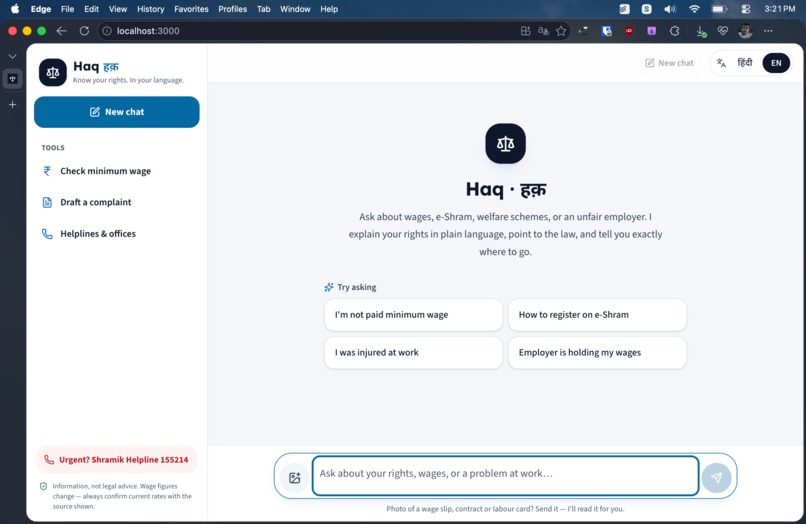The width and height of the screenshot is (806, 524).
Task: Click the sparkle icon beside Try asking
Action: (329, 287)
